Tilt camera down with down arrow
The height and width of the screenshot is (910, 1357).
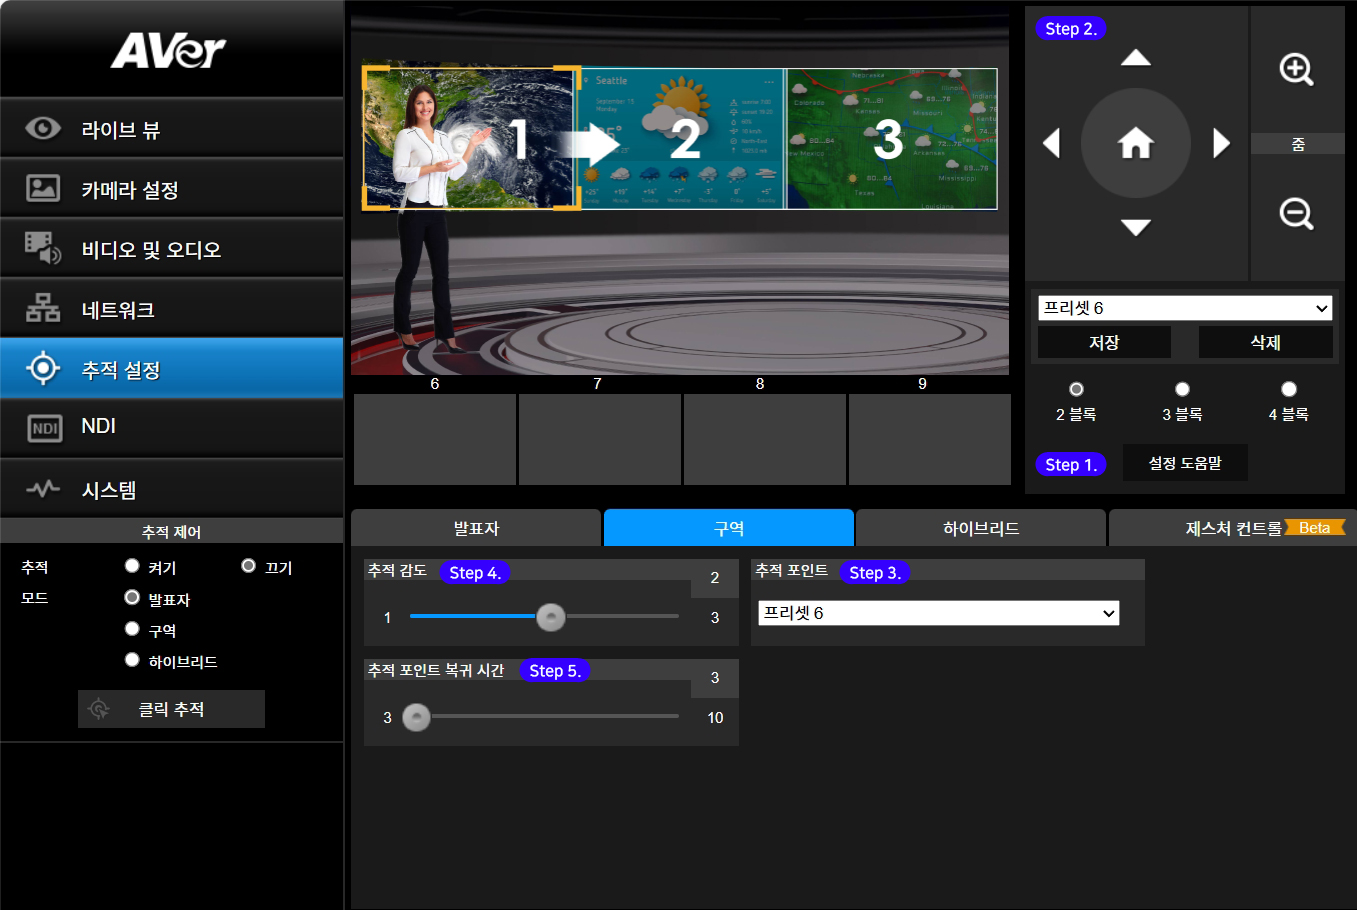[x=1135, y=228]
